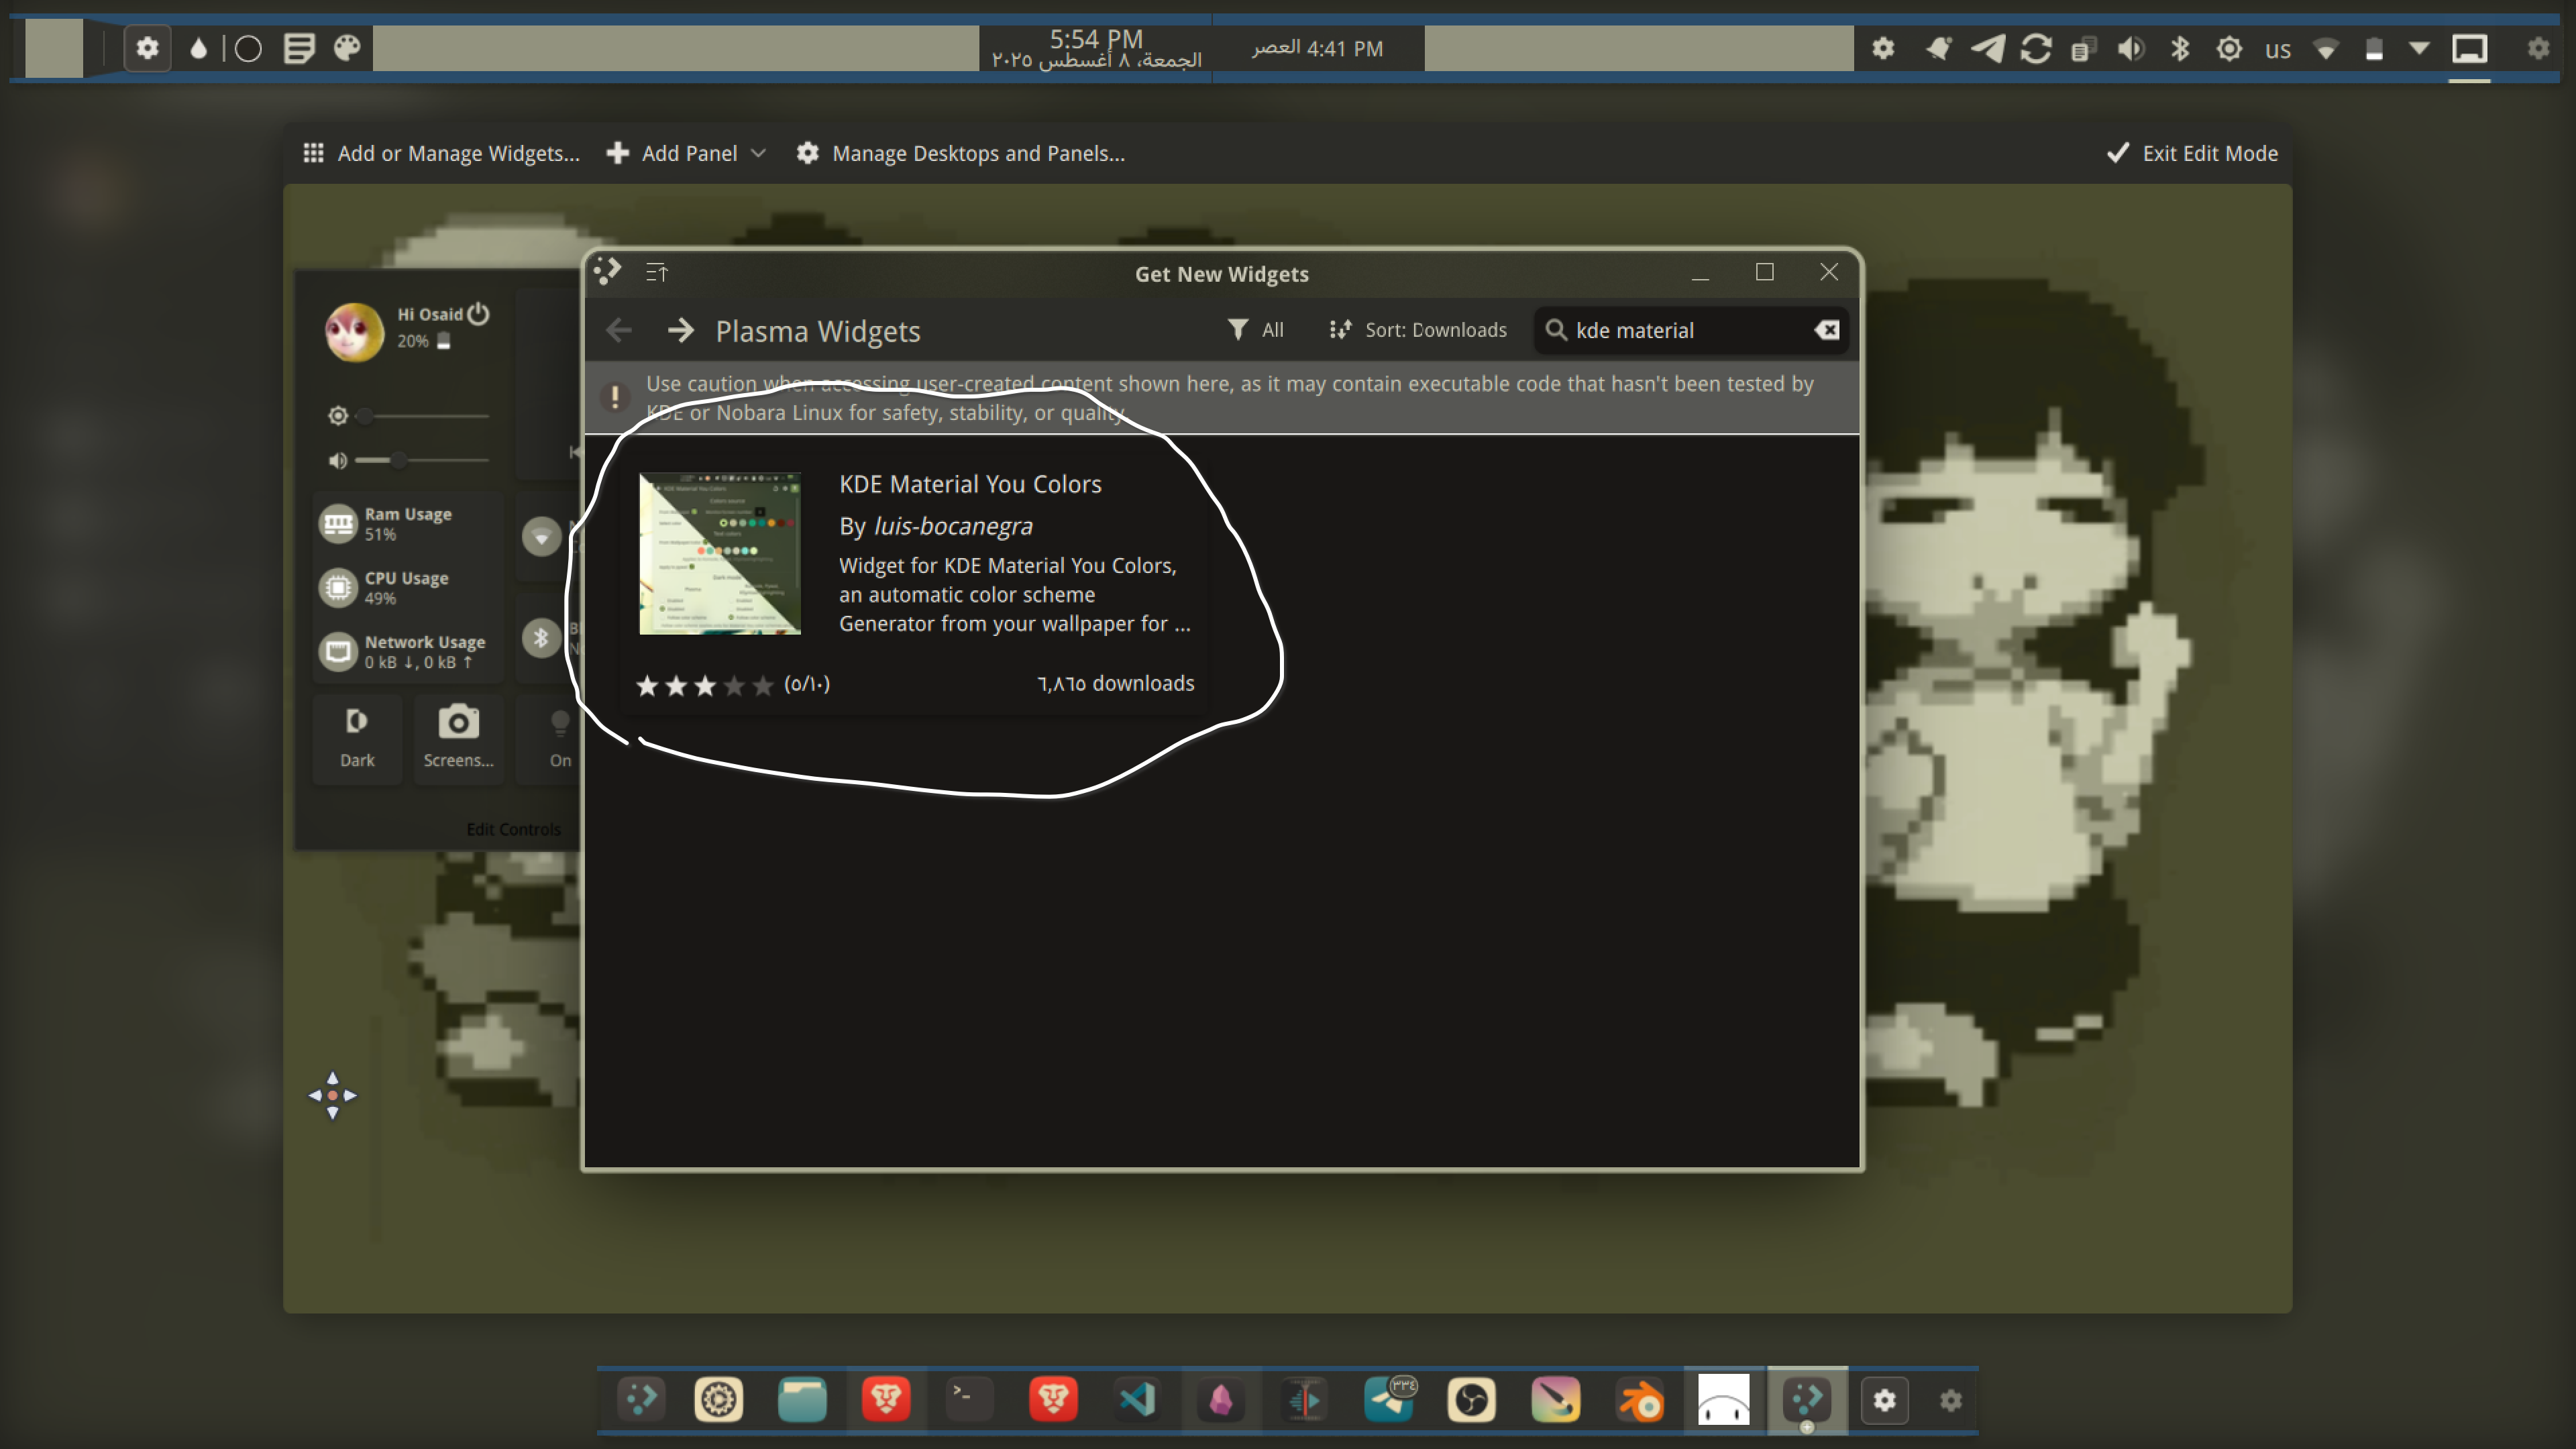
Task: Click the four-arrow move handle on desktop
Action: 333,1095
